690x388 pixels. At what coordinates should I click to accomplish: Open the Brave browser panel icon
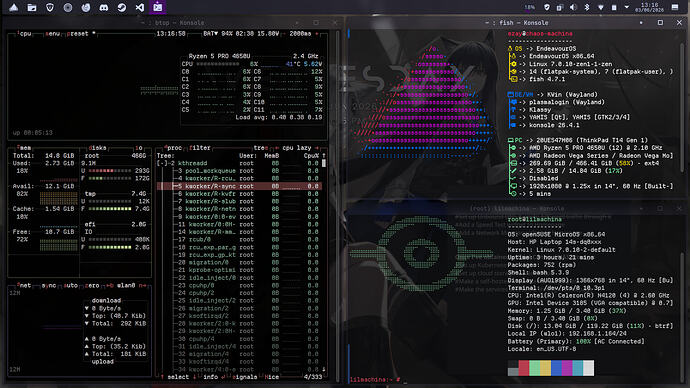(x=50, y=7)
